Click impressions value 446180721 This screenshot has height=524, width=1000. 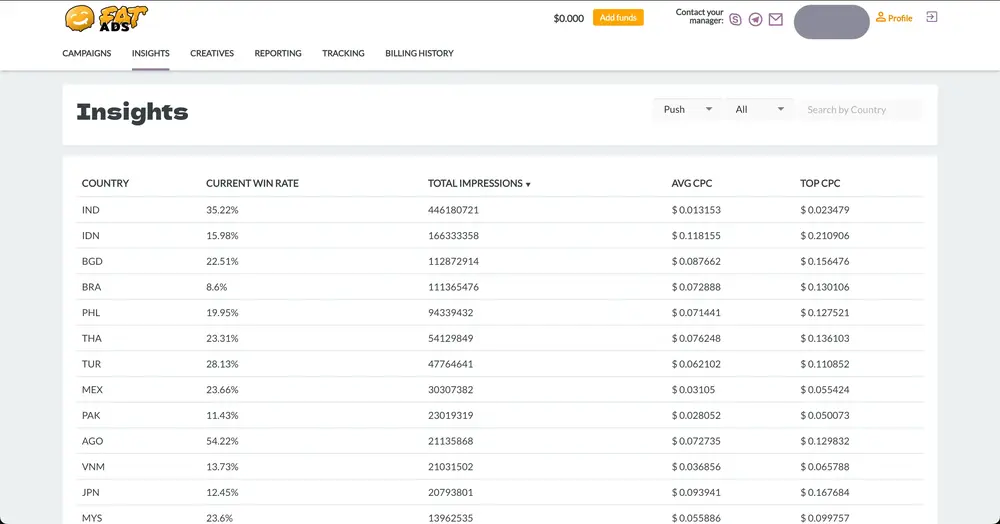(453, 210)
